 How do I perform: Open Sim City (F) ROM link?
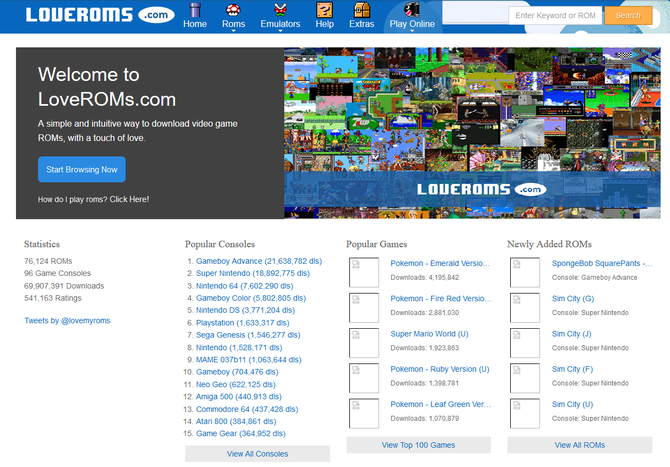point(572,369)
